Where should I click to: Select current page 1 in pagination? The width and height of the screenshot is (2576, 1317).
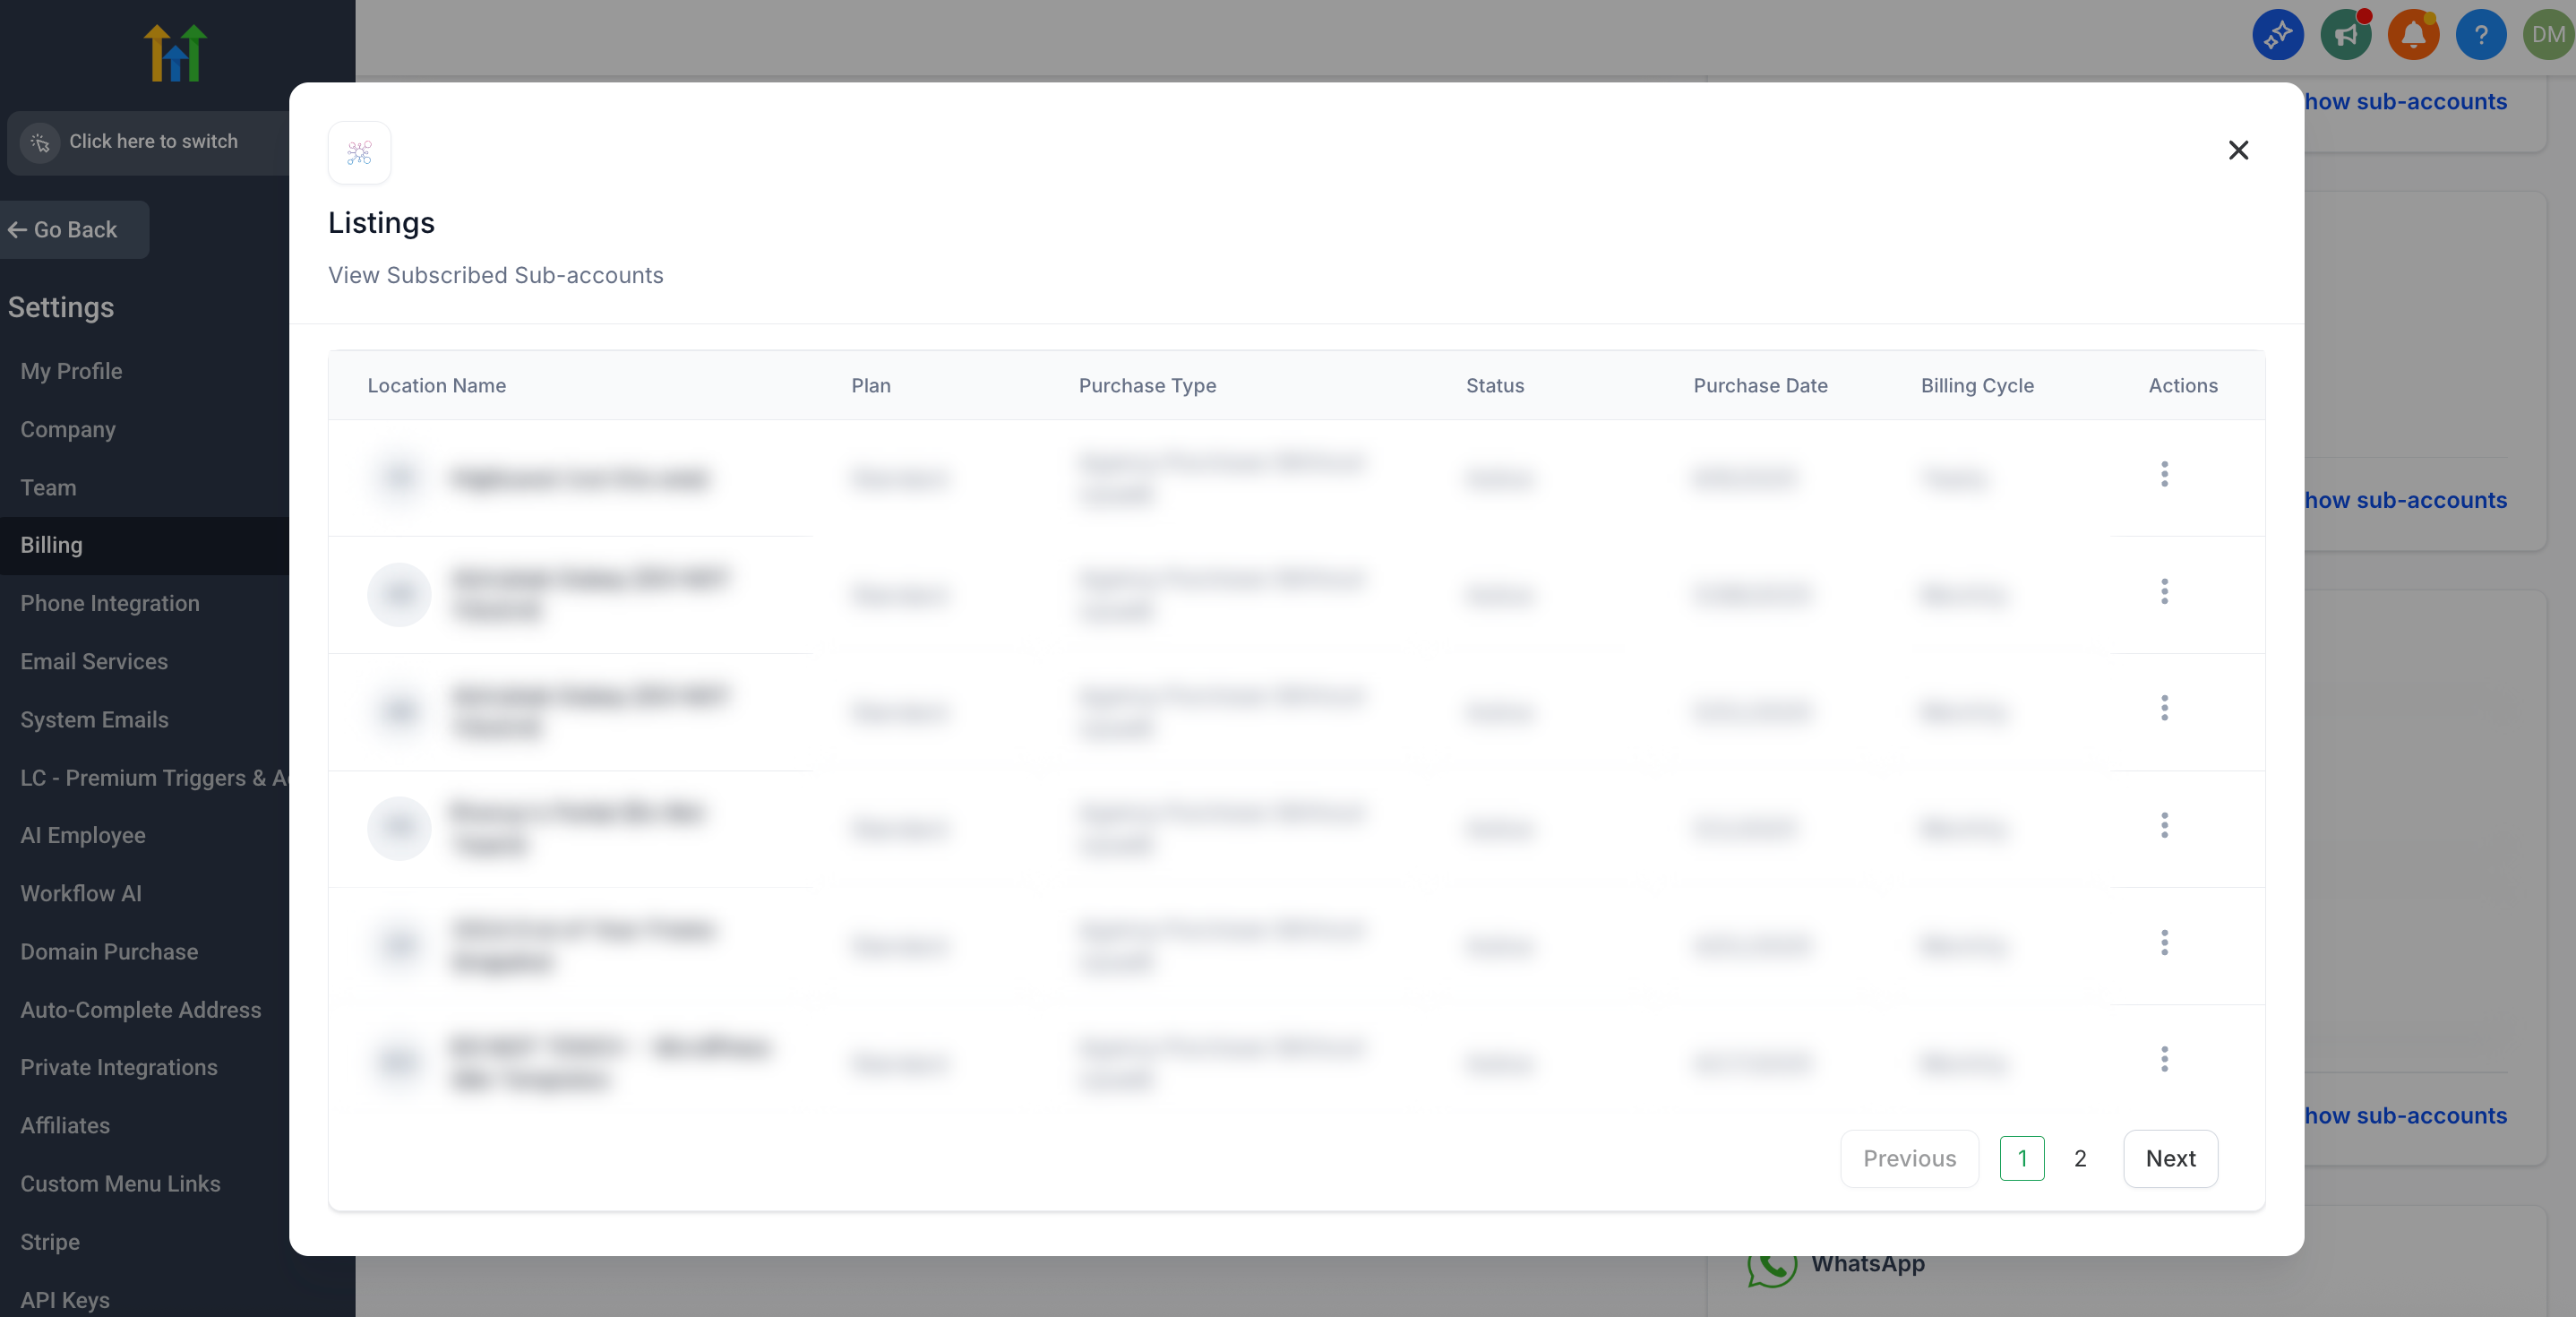pyautogui.click(x=2021, y=1158)
